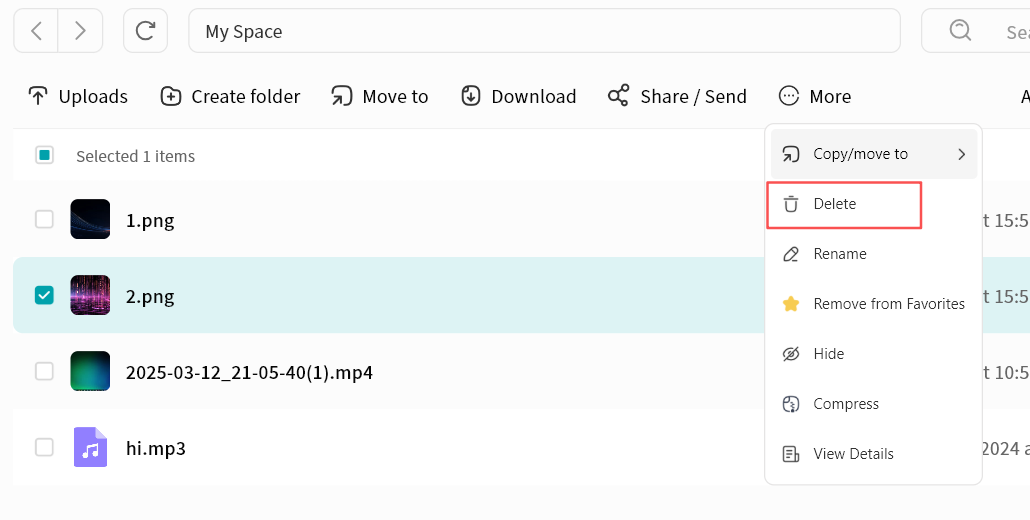Screen dimensions: 1030x520
Task: Uncheck the 2.png checkbox
Action: tap(44, 295)
